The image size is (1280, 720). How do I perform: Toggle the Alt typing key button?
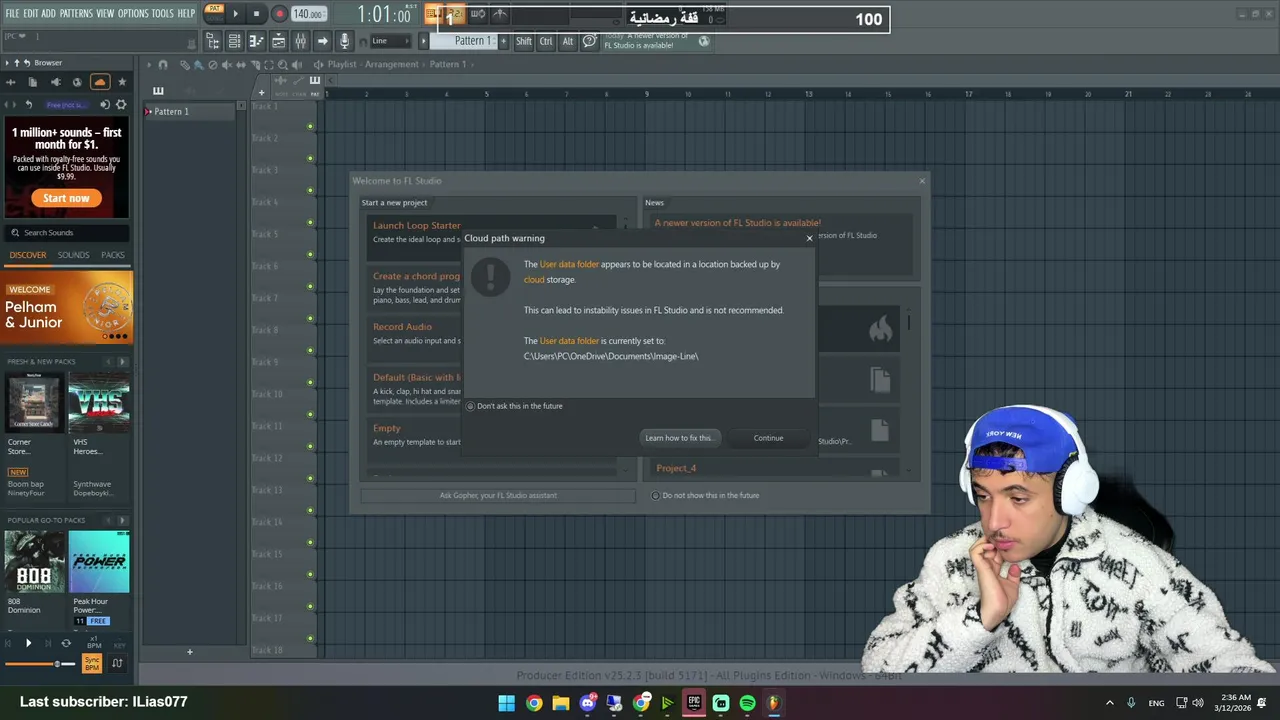click(x=568, y=41)
